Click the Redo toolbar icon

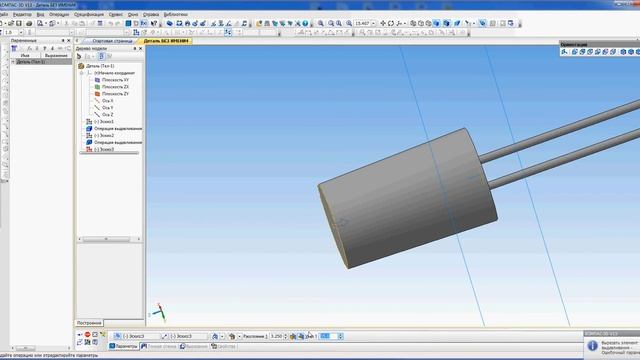coord(118,23)
